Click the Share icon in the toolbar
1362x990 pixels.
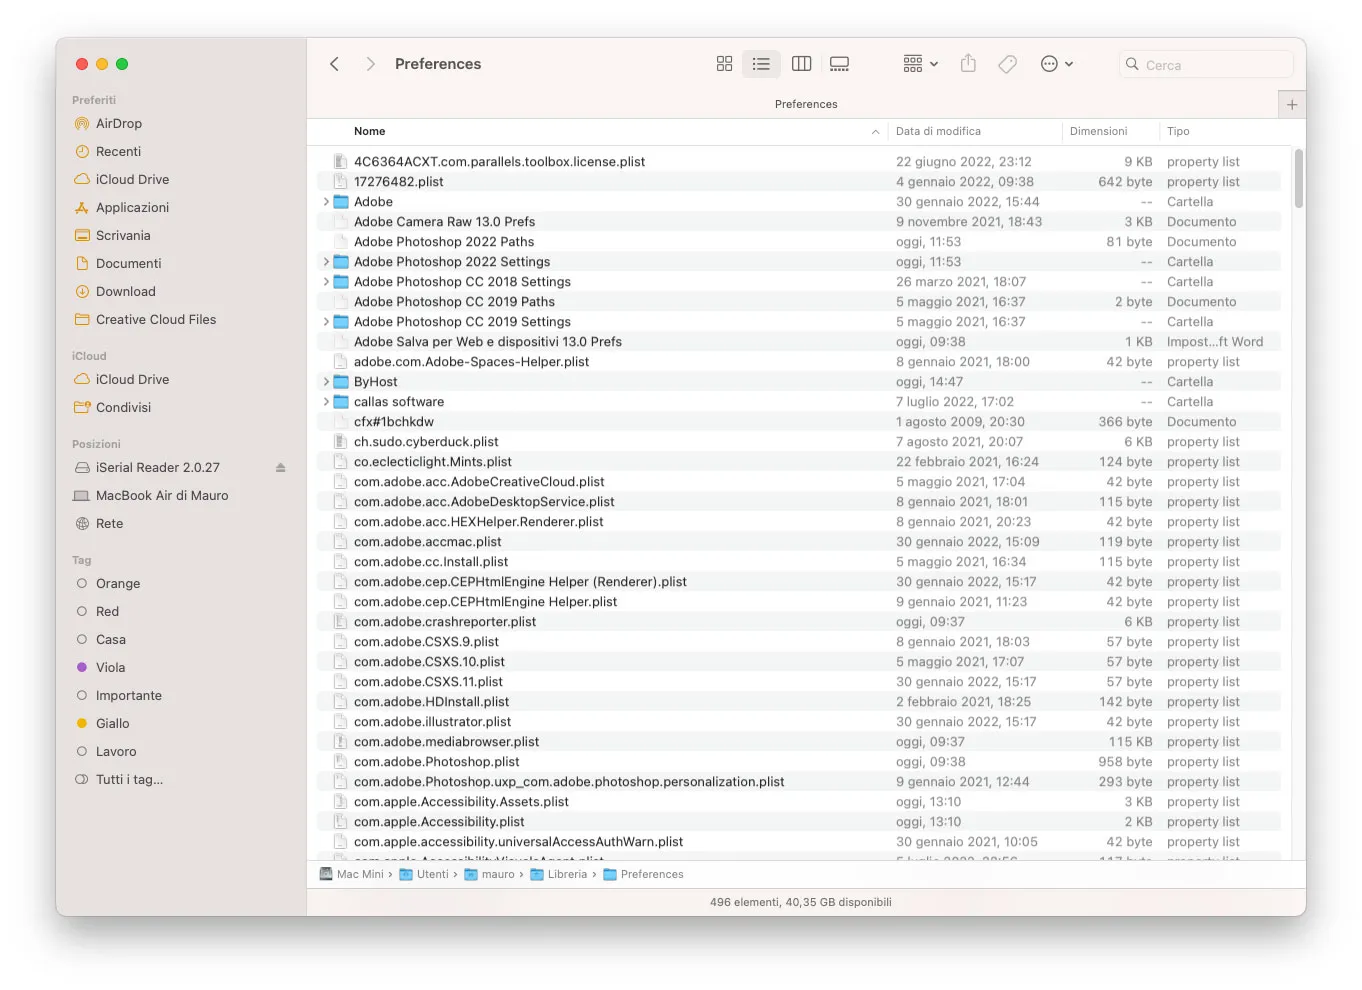click(x=967, y=63)
